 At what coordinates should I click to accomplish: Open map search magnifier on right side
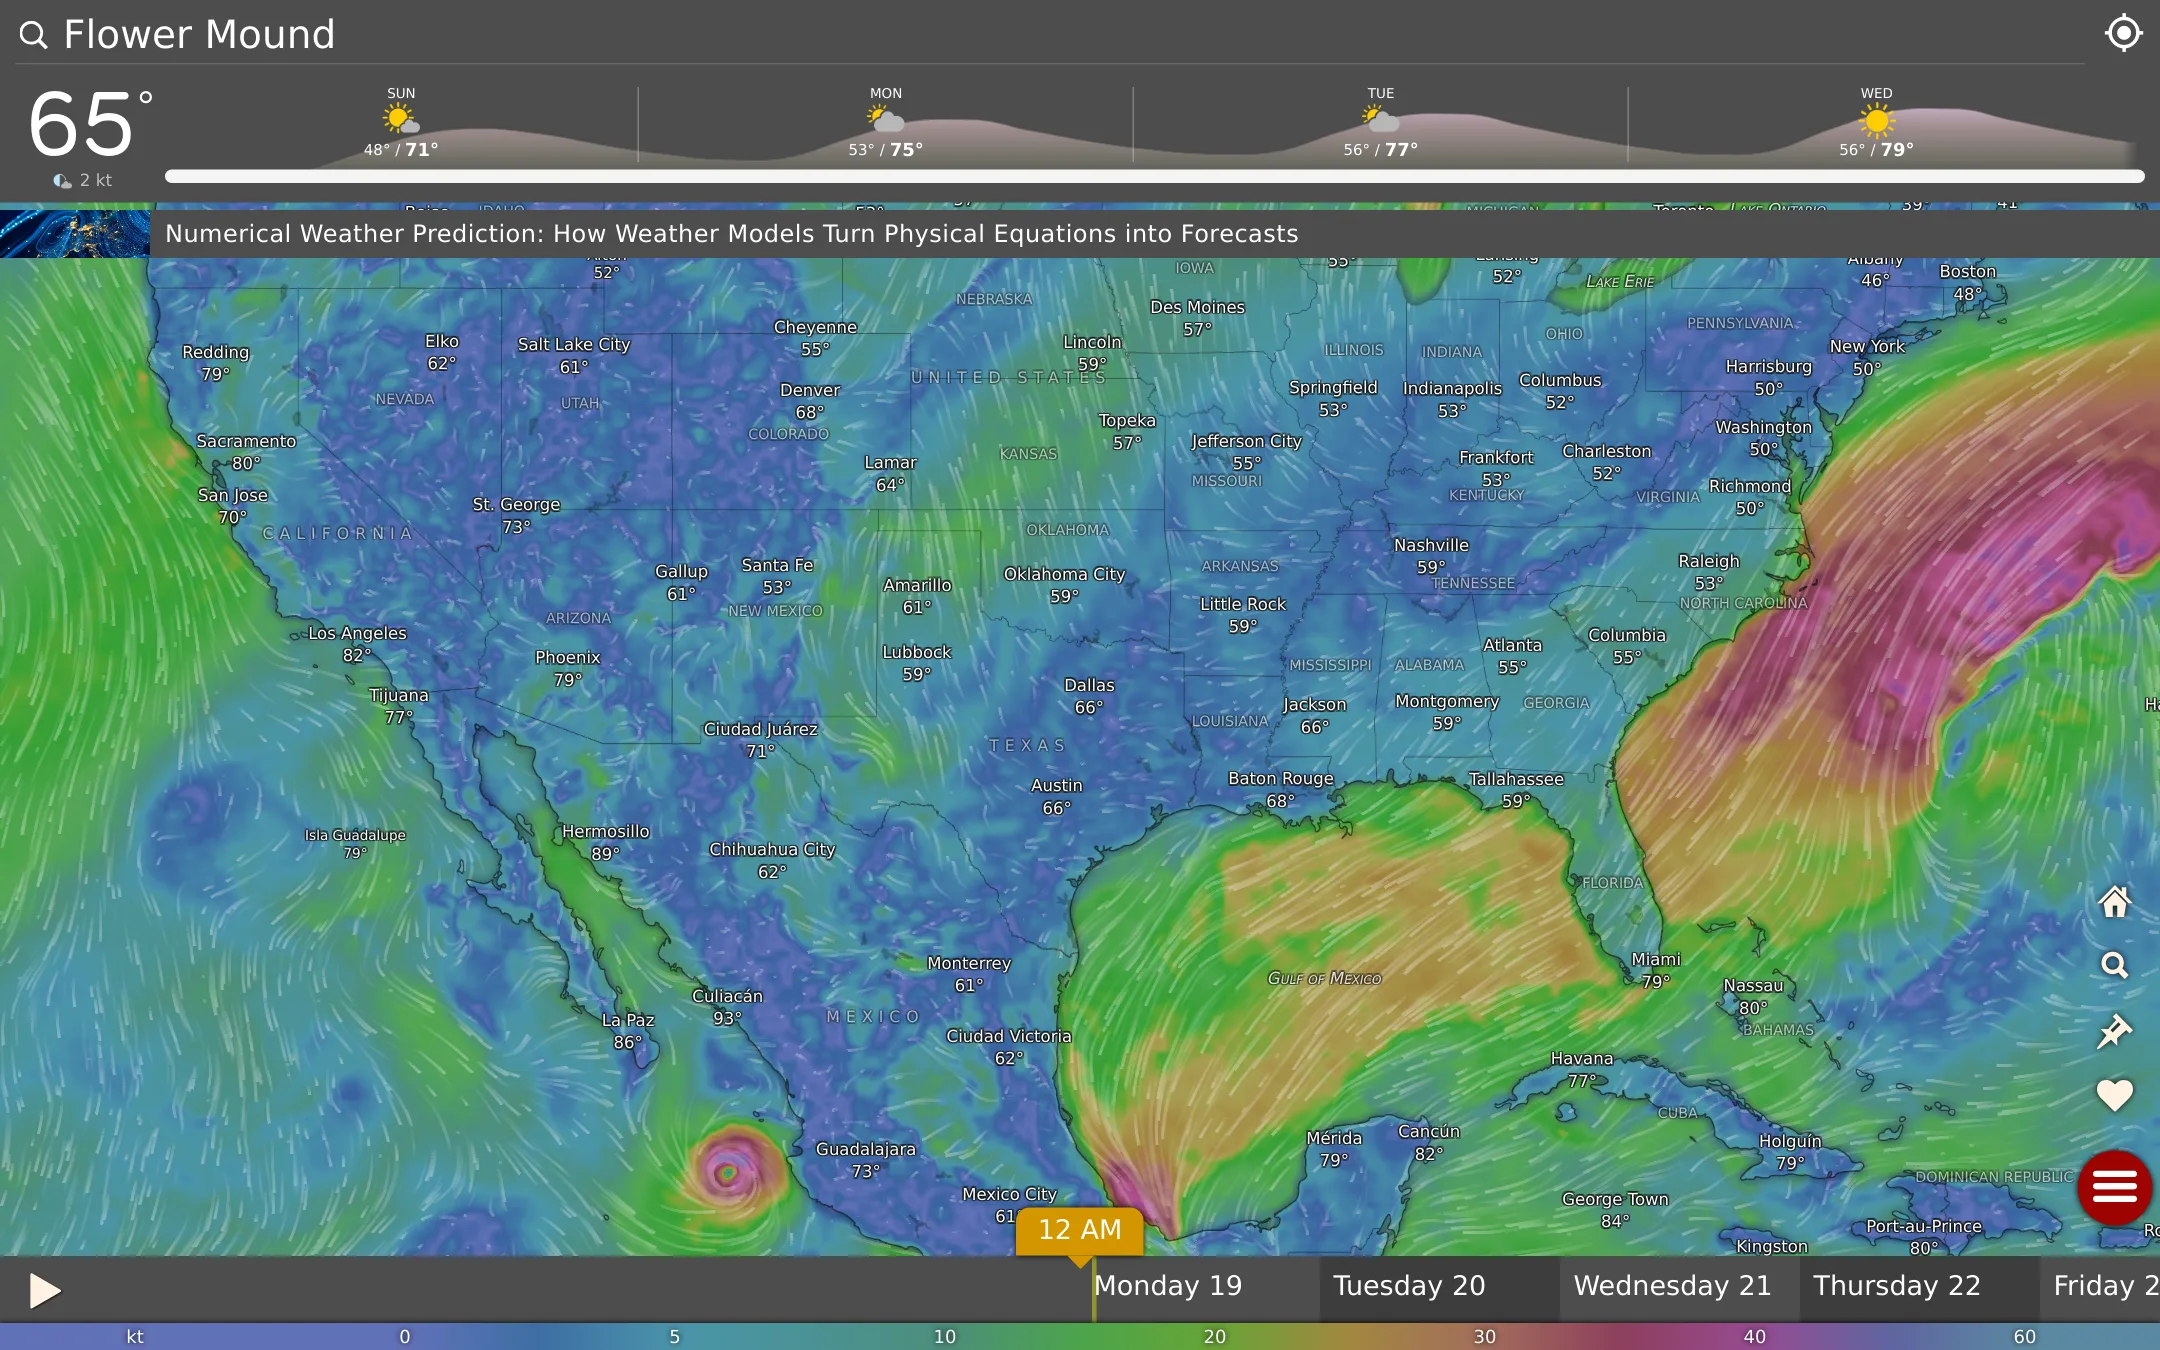tap(2114, 966)
